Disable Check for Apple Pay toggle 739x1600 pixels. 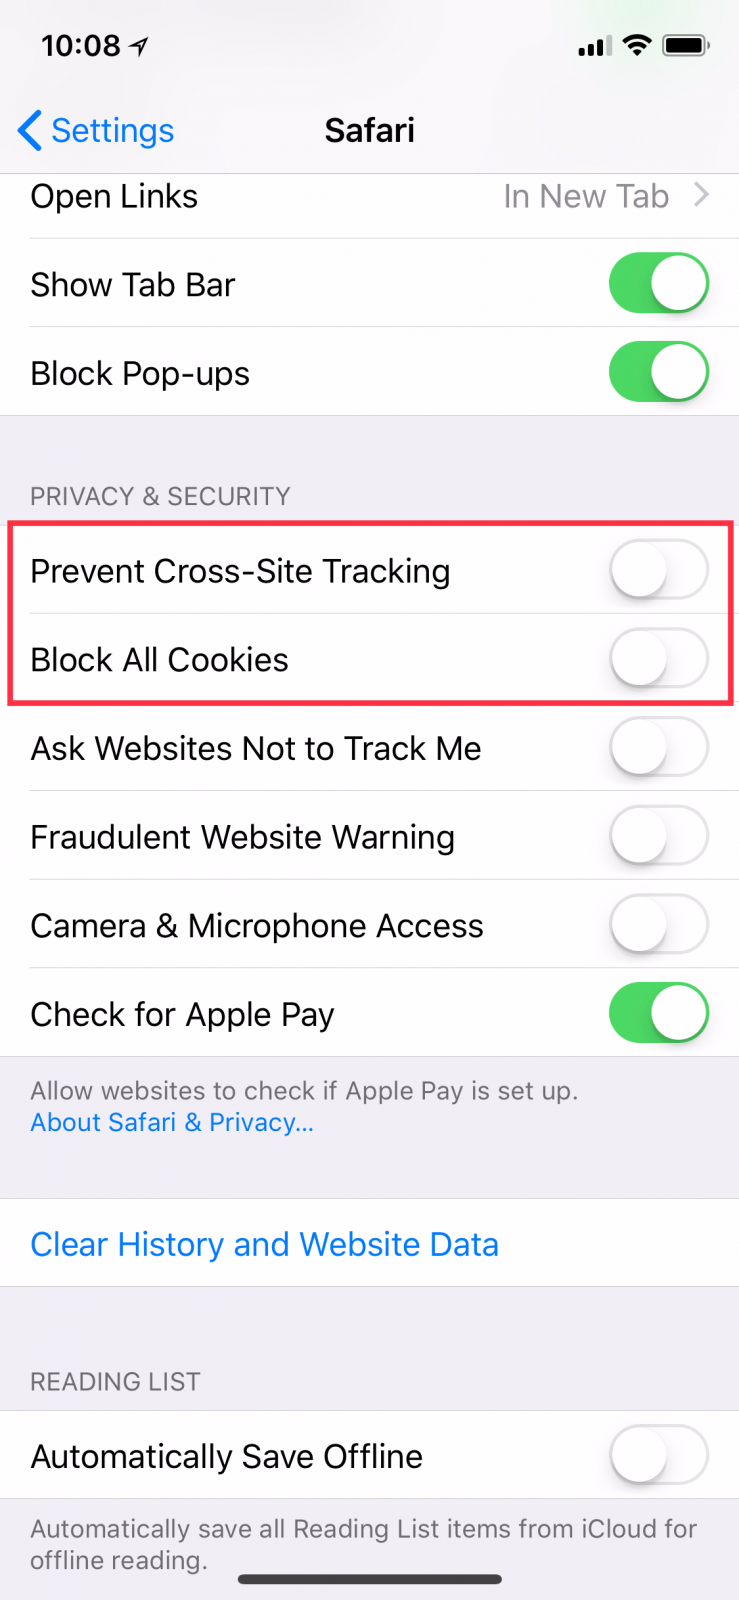coord(659,1013)
